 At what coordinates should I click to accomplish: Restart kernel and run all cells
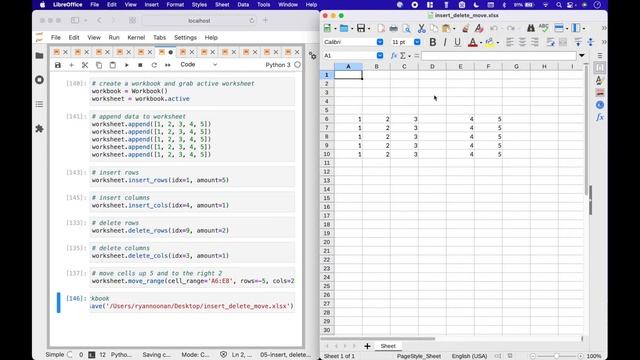click(168, 65)
